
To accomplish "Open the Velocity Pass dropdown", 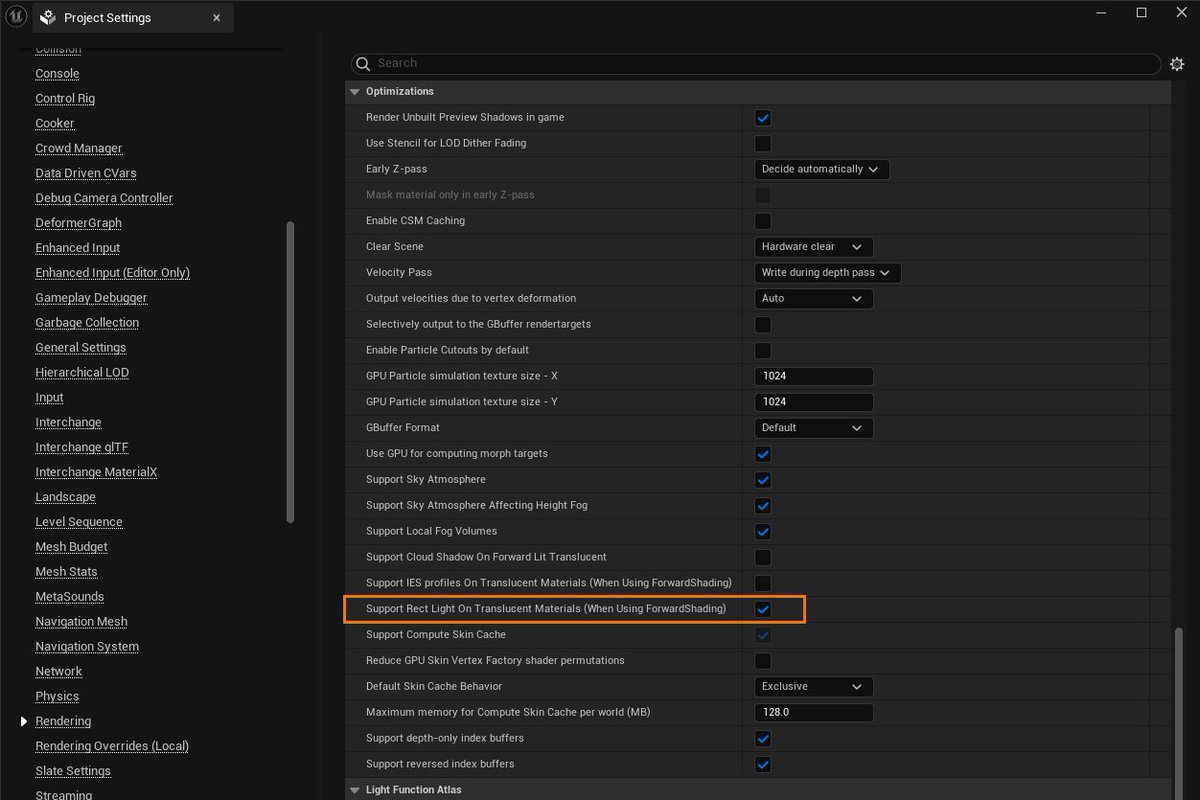I will pos(827,272).
